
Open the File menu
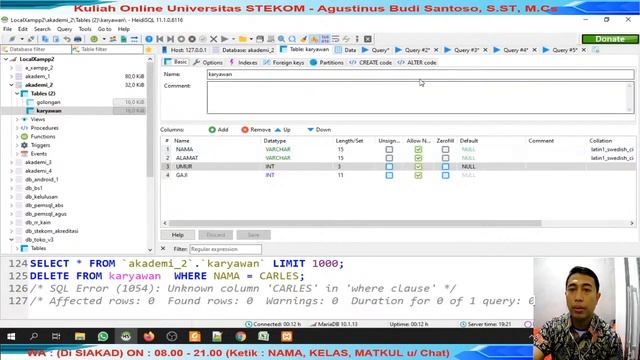tap(7, 29)
